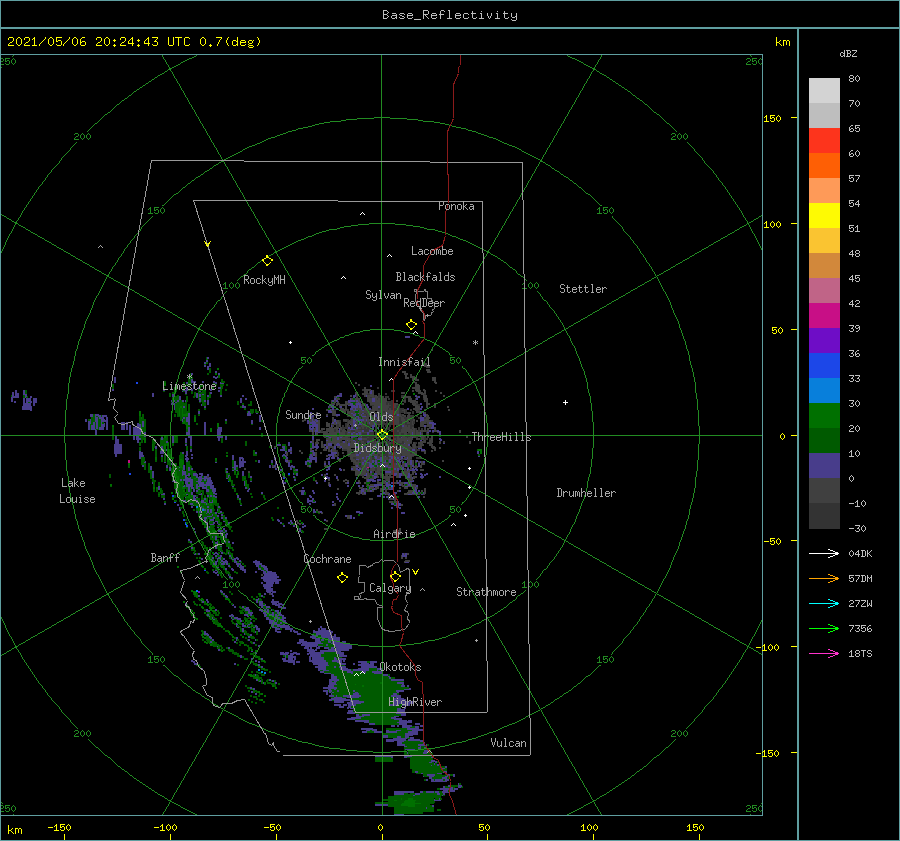Click the Calgary city label
The width and height of the screenshot is (900, 841).
click(x=390, y=588)
